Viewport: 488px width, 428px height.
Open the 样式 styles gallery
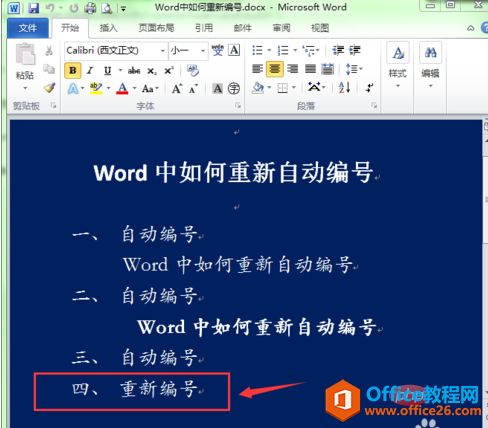coord(398,66)
